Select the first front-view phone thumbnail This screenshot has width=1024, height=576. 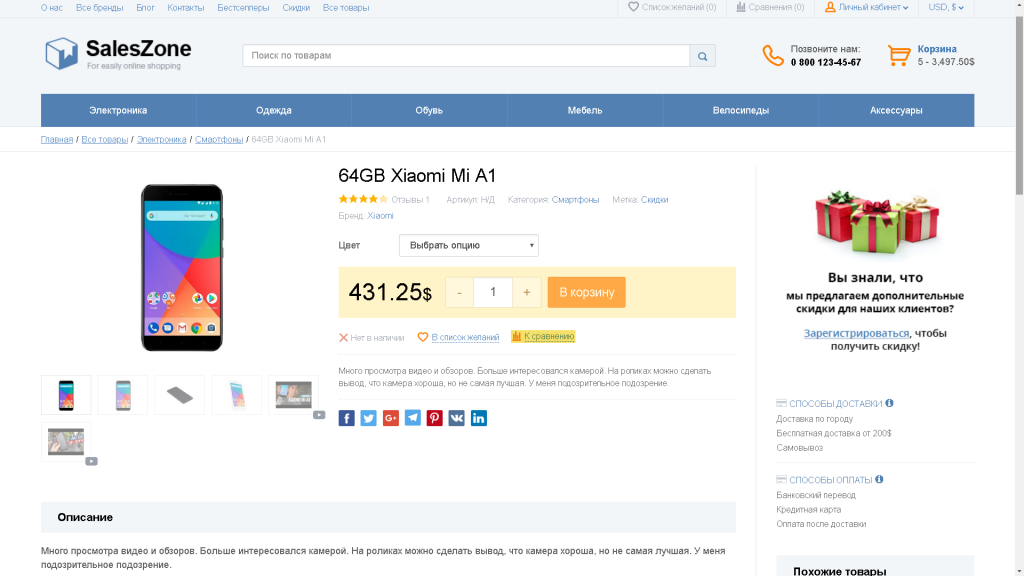coord(66,395)
